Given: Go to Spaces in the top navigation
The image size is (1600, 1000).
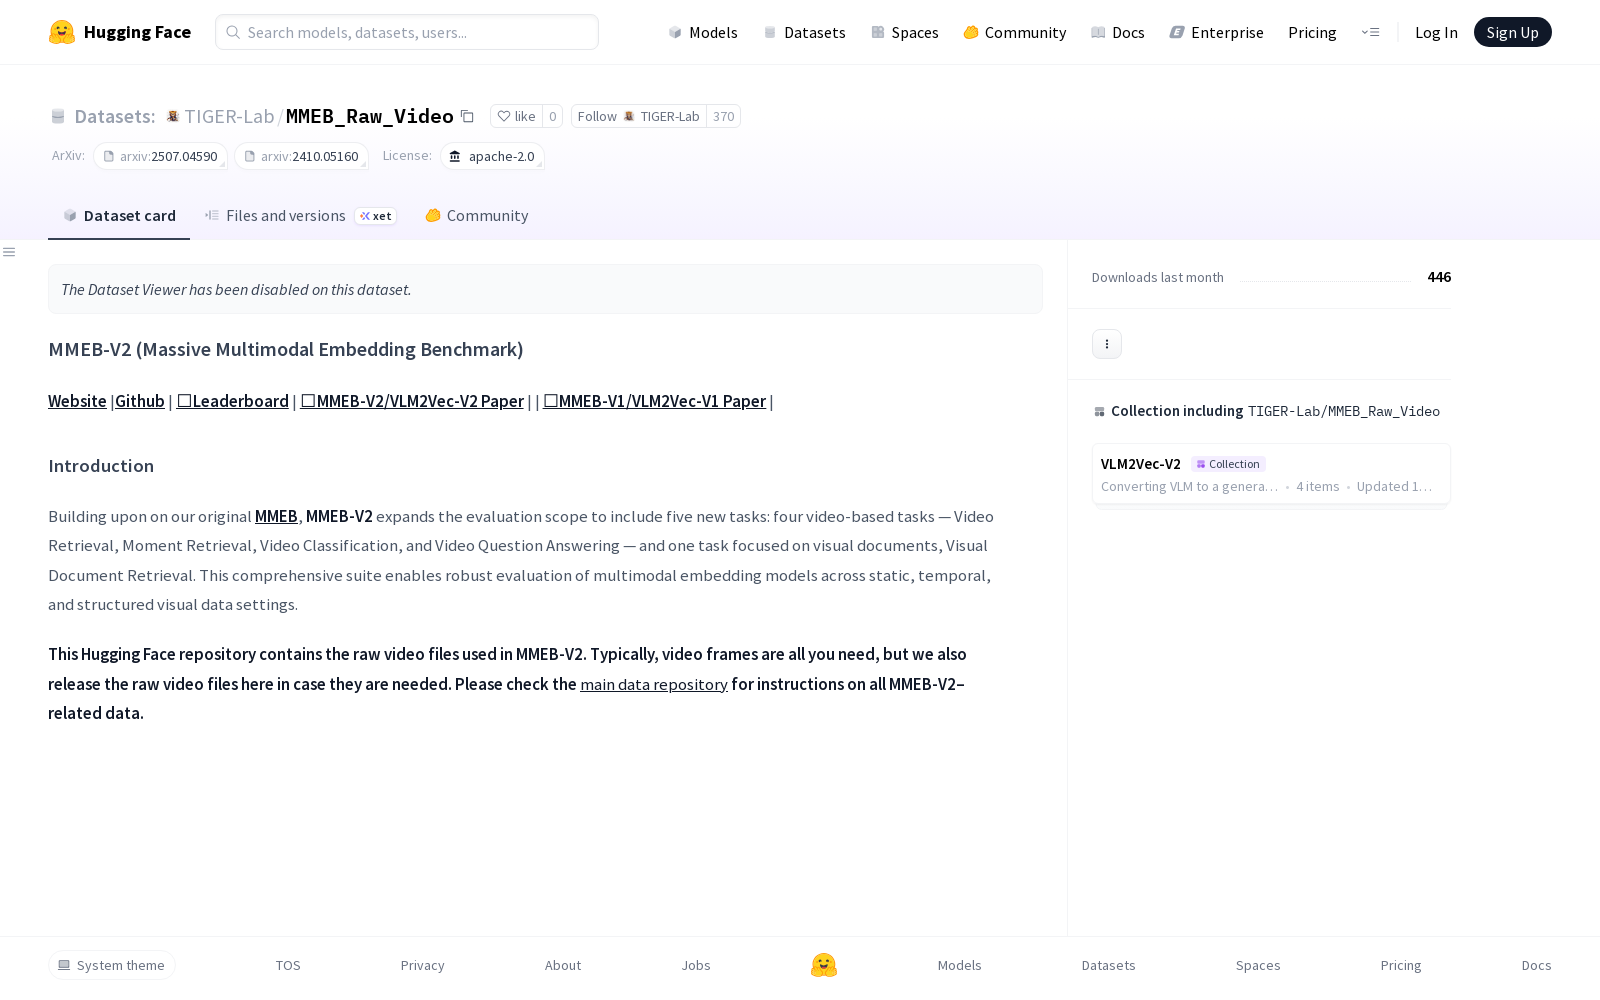Looking at the screenshot, I should 904,32.
